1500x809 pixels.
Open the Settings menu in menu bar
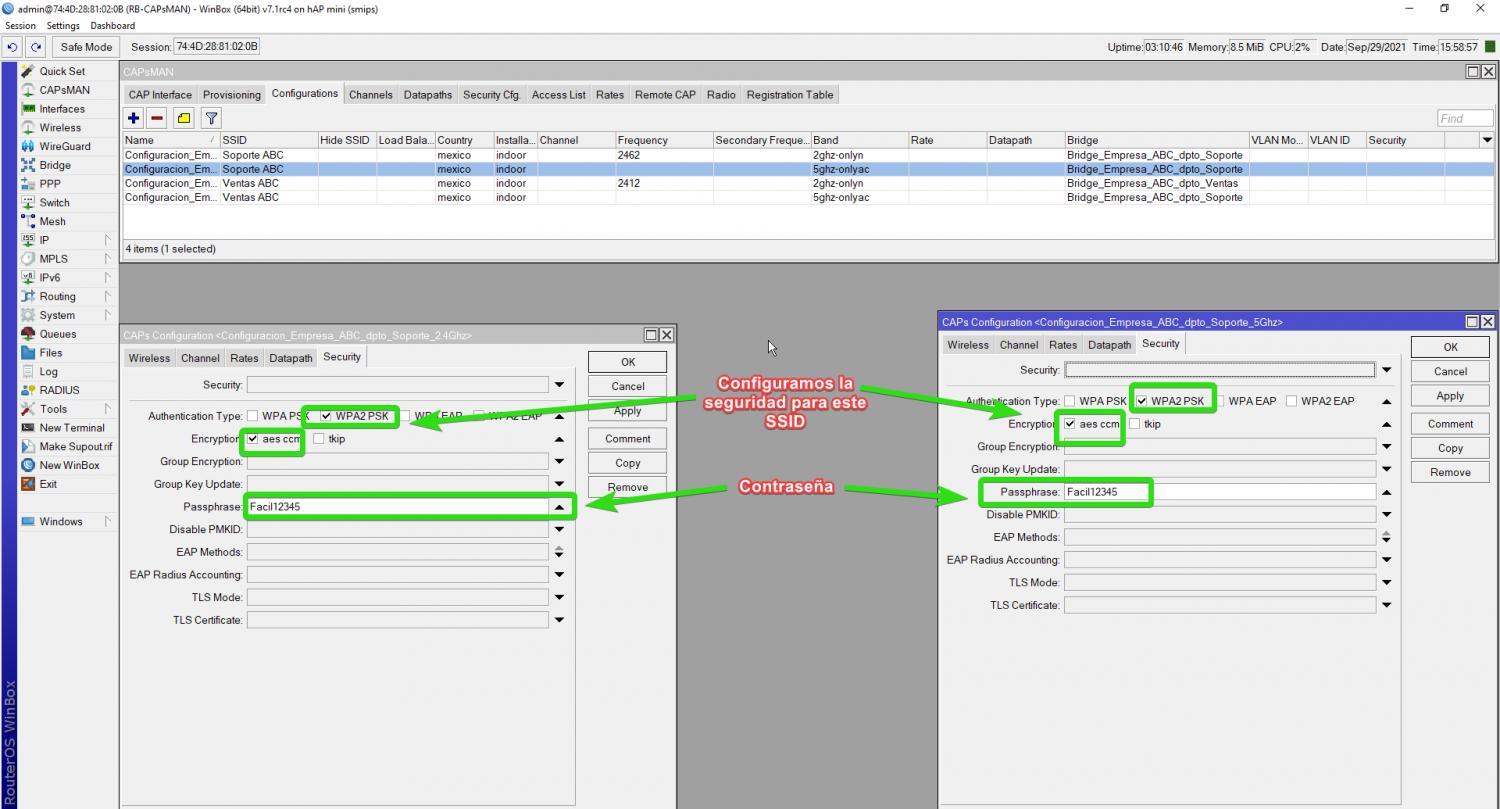[x=63, y=26]
